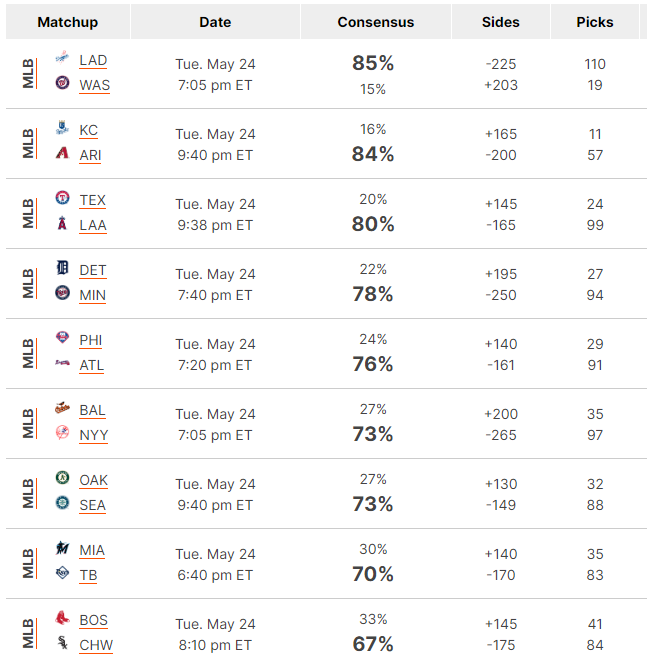The height and width of the screenshot is (659, 647).
Task: Click the Oakland Athletics logo icon
Action: coord(62,477)
